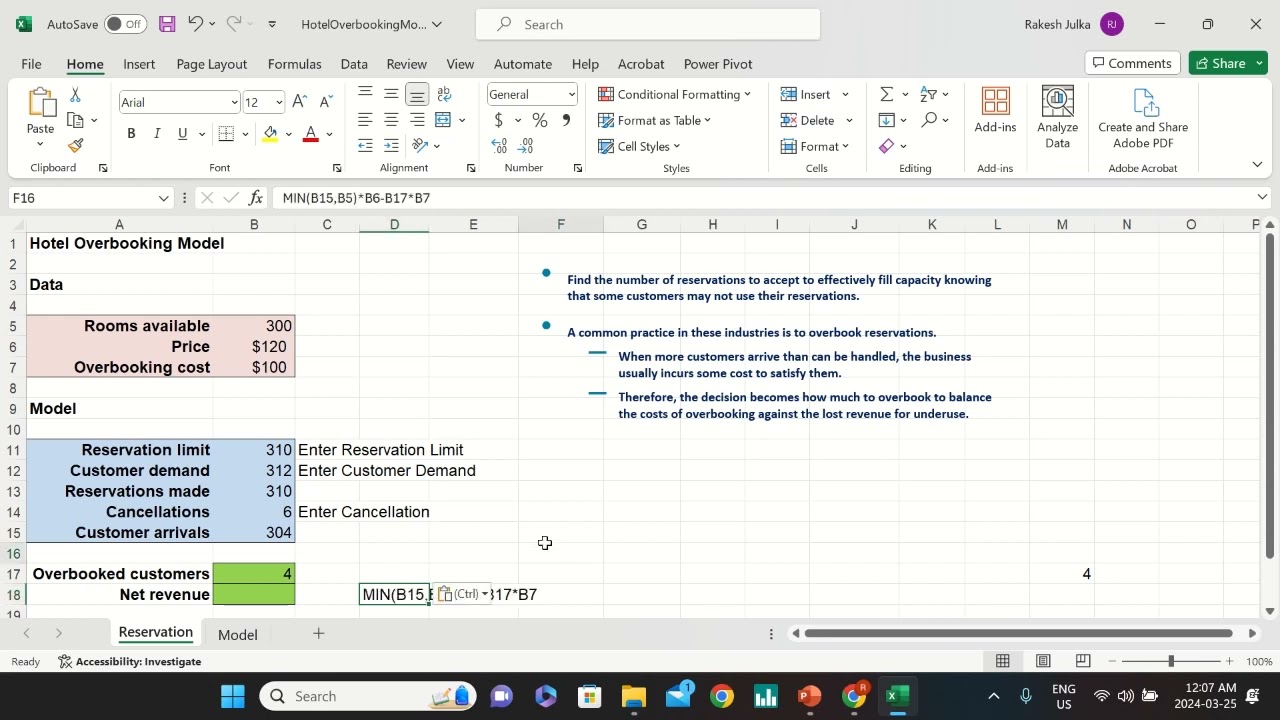
Task: Apply Percent Style number format
Action: click(x=540, y=120)
